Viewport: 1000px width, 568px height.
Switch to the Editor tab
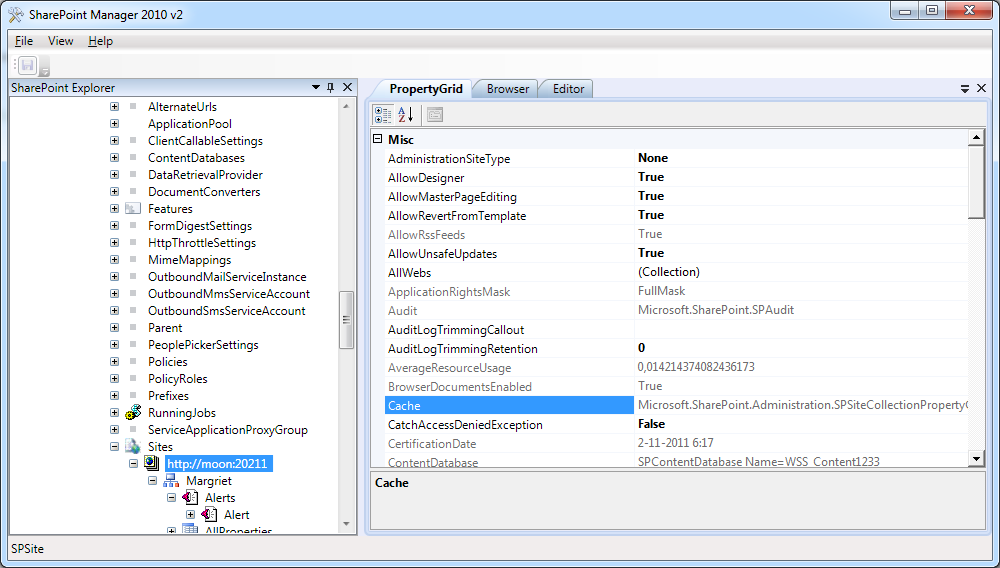(568, 89)
